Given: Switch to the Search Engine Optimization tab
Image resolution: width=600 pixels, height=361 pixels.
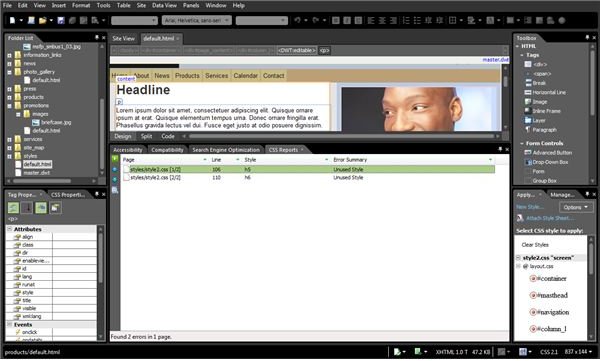Looking at the screenshot, I should tap(226, 150).
